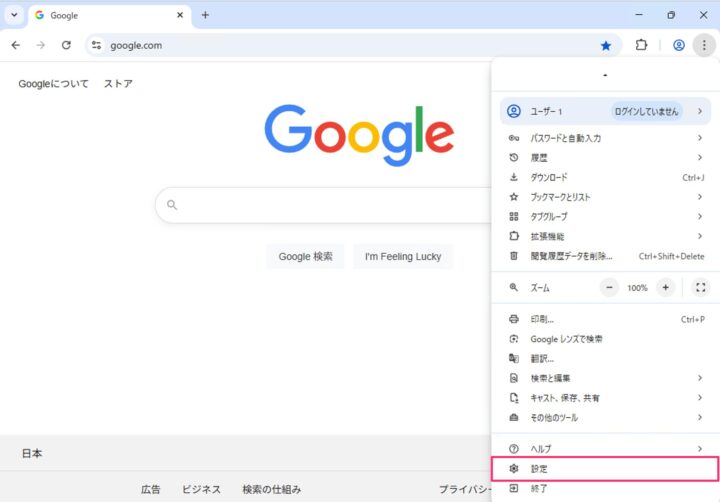Viewport: 720px width, 502px height.
Task: Choose Google レンズで検索 menu item
Action: [605, 339]
